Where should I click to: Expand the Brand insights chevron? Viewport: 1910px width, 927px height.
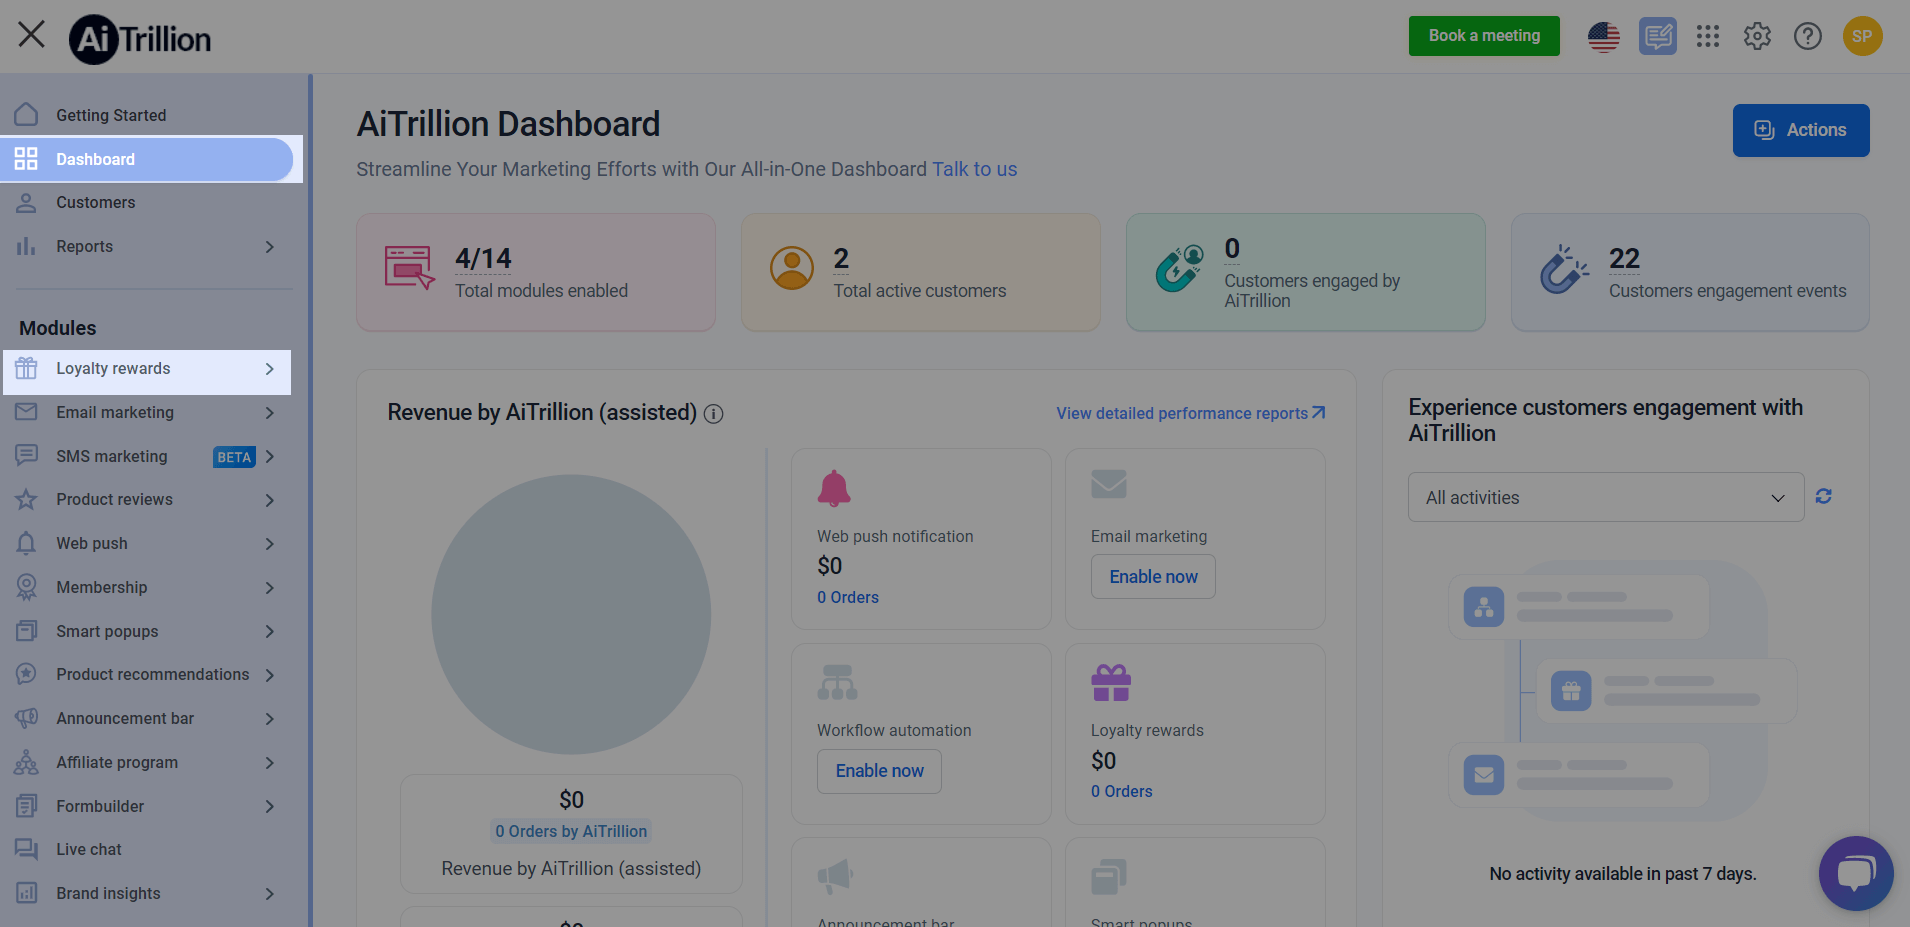click(x=269, y=893)
